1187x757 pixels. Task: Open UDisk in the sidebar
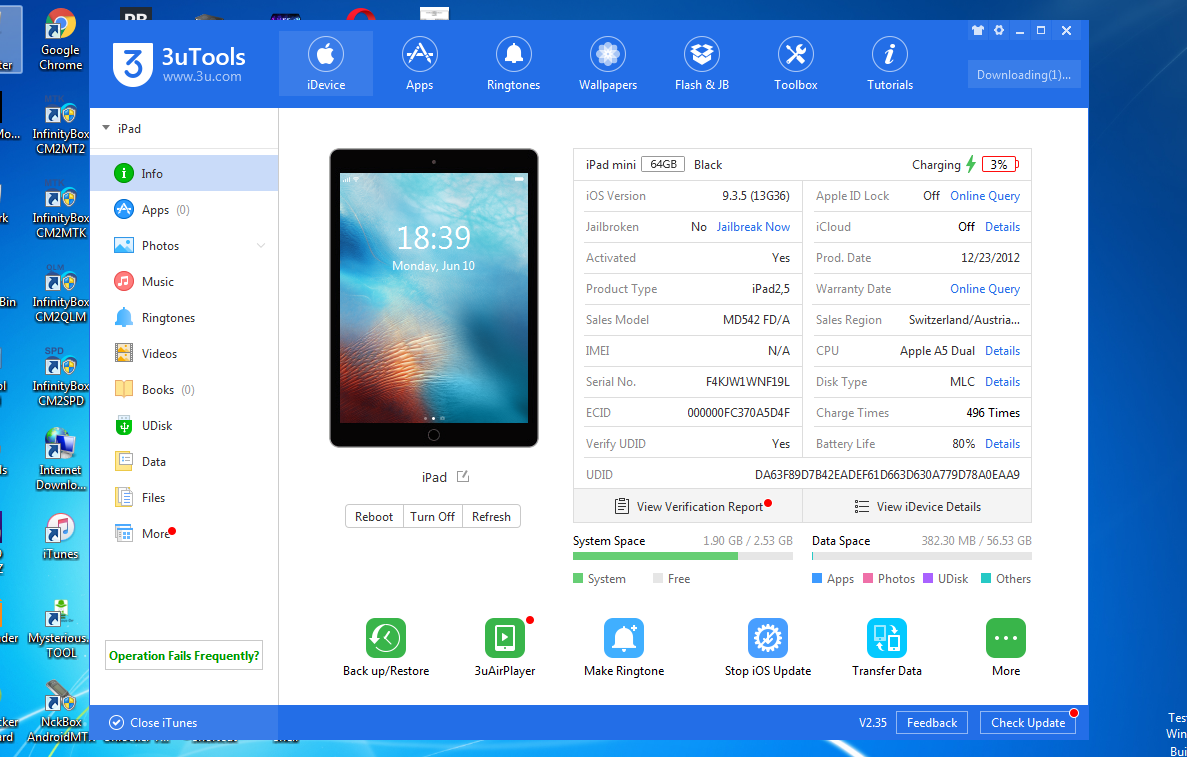[x=184, y=425]
